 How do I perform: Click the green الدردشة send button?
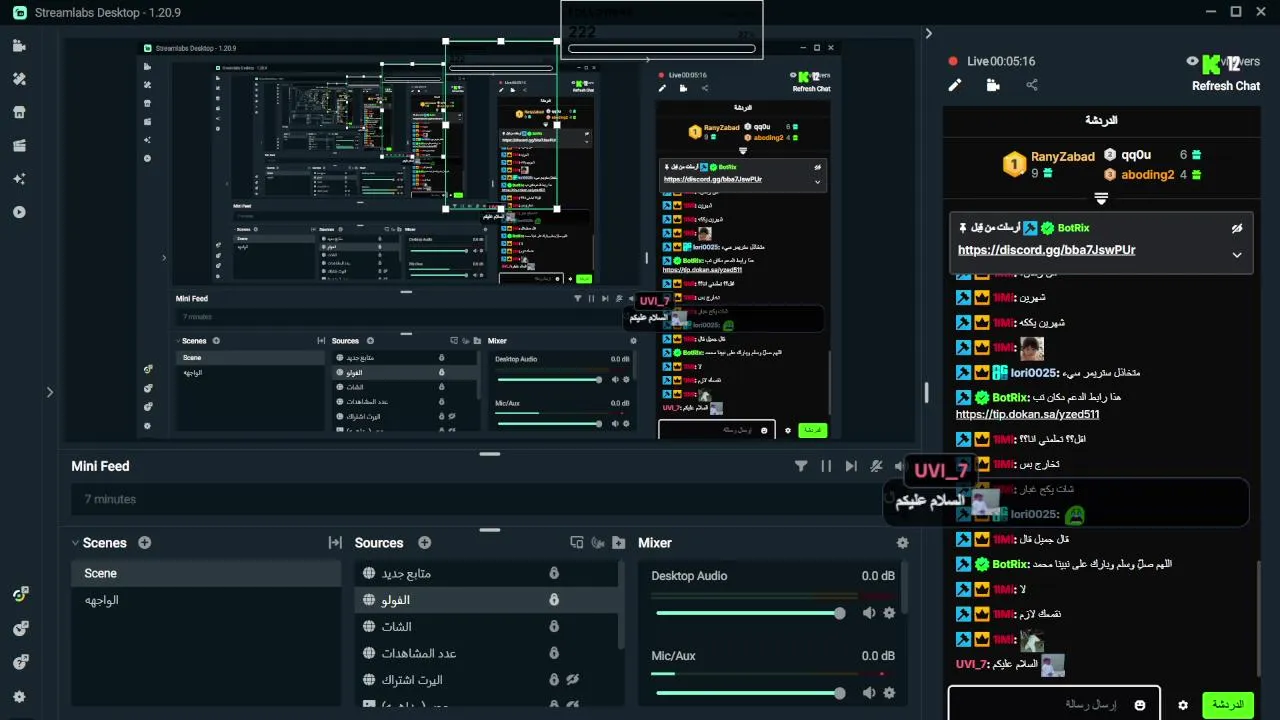pyautogui.click(x=1227, y=705)
